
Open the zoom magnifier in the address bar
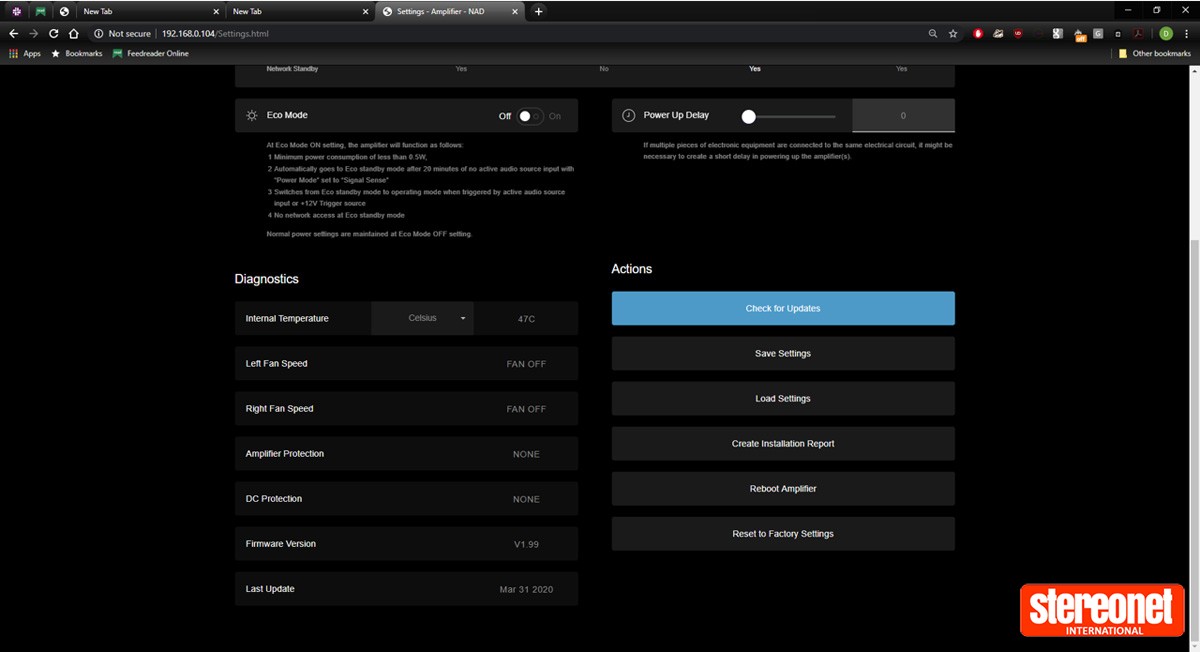[x=933, y=33]
